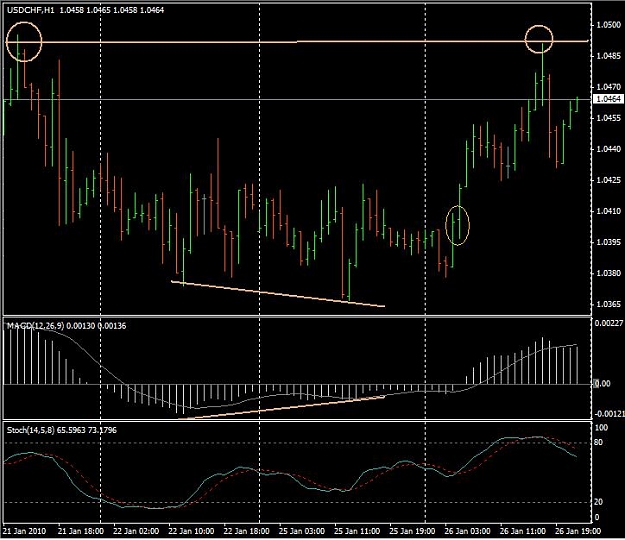Click the 26 Jan 19:00 time label

click(578, 532)
